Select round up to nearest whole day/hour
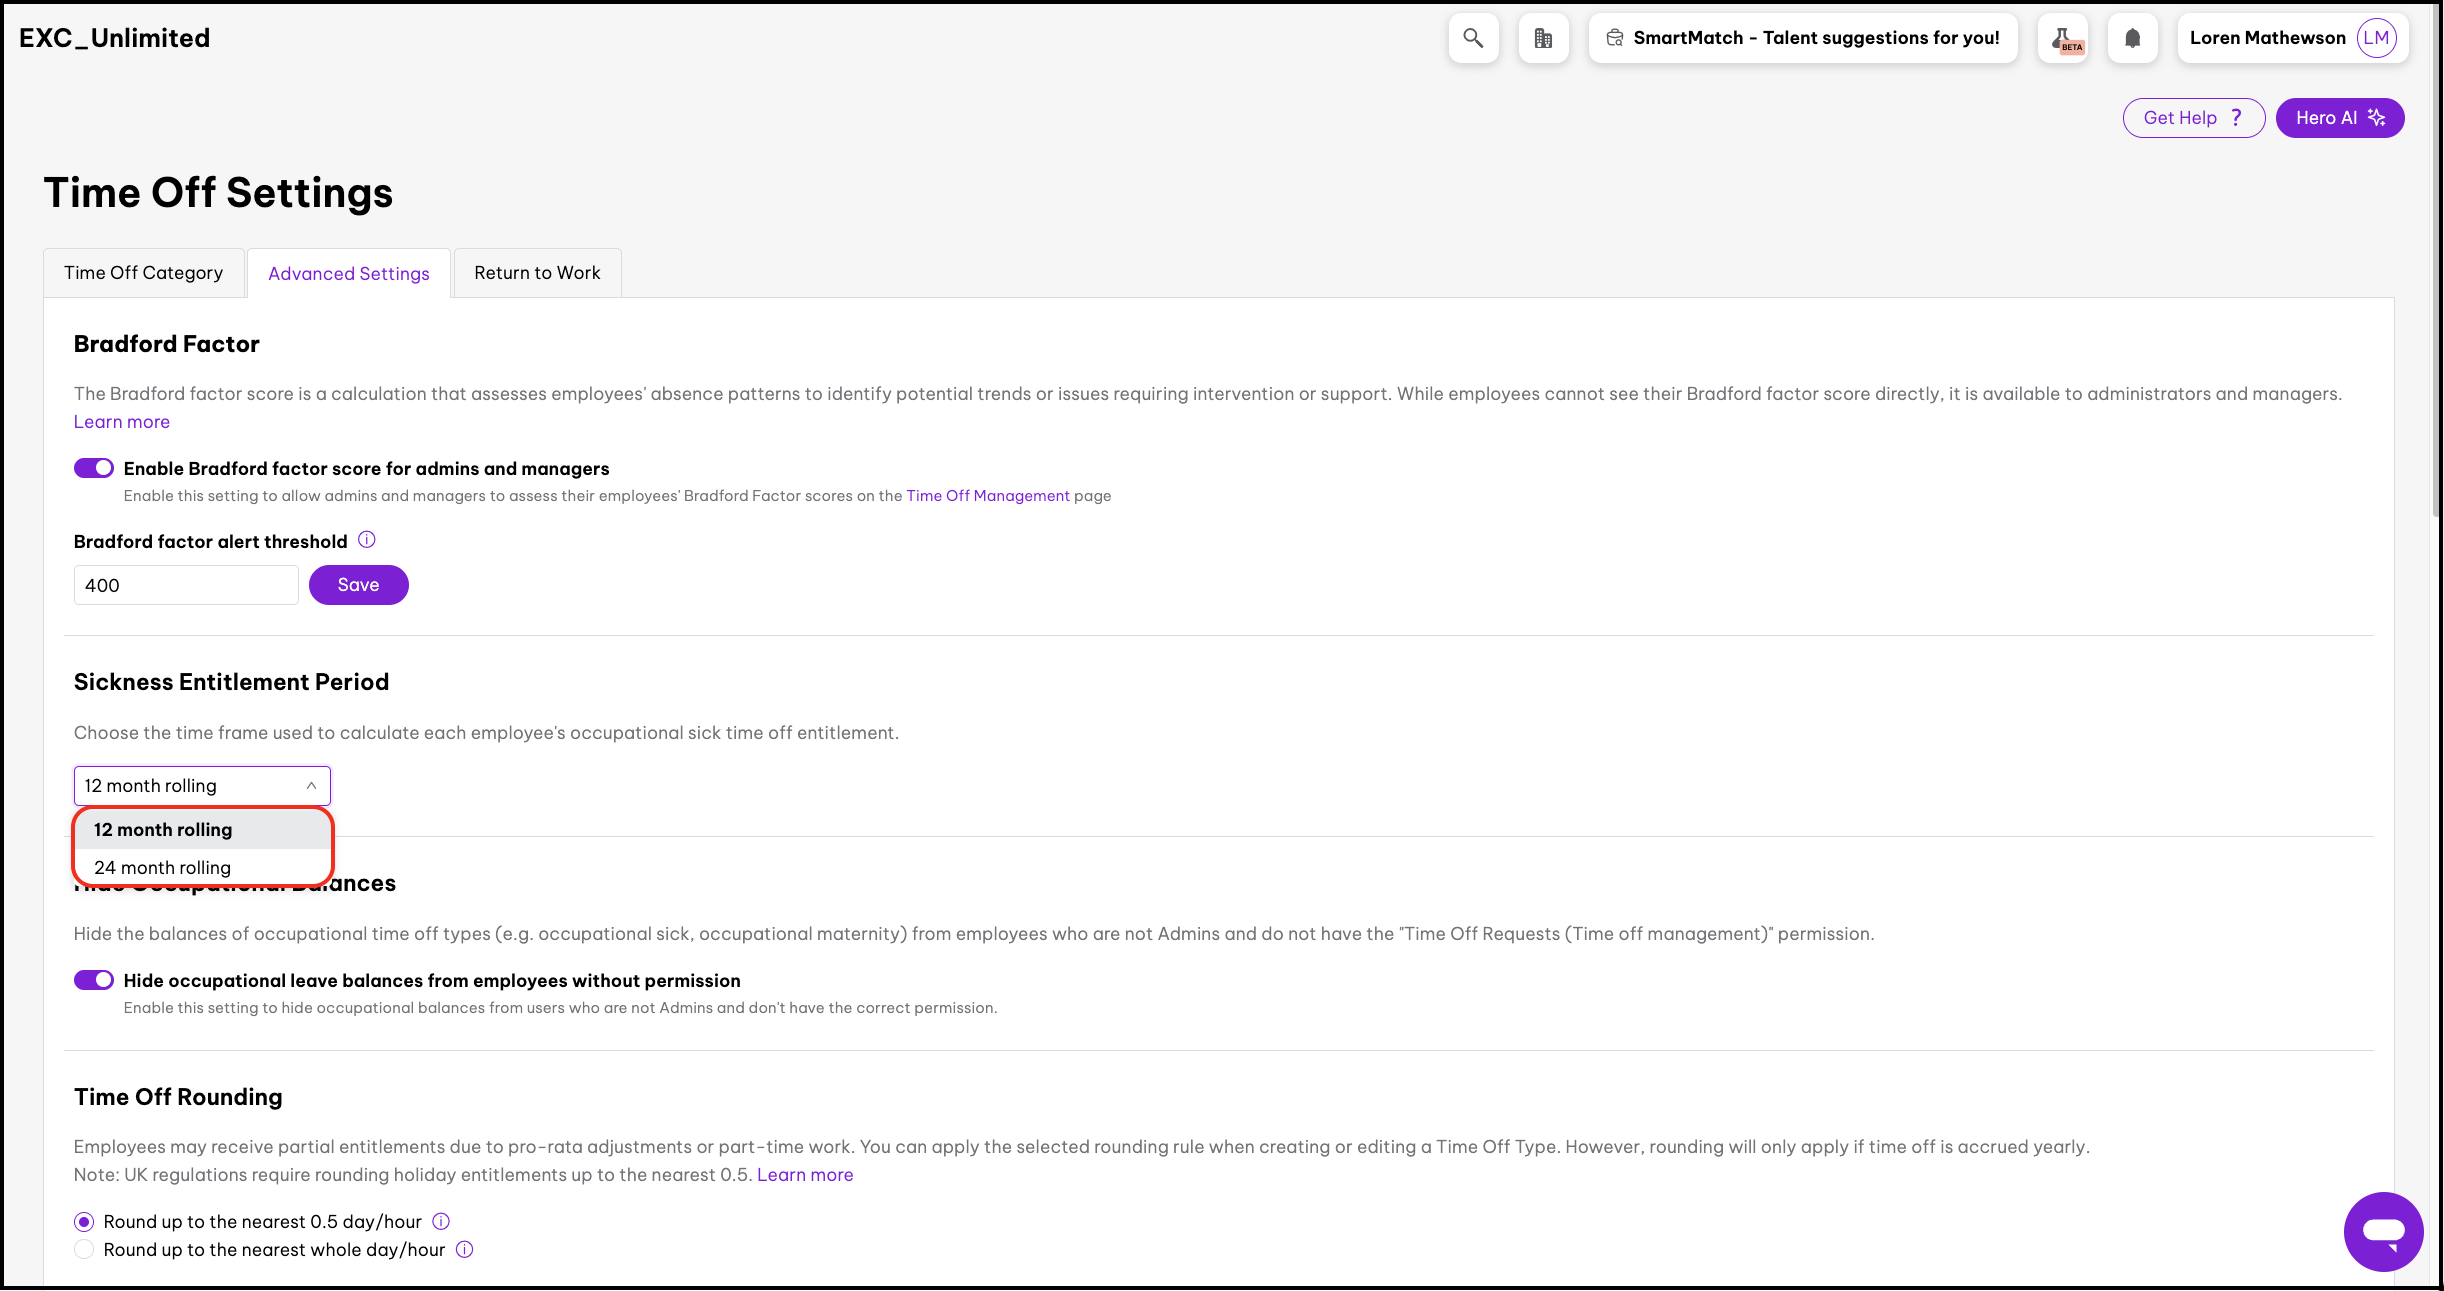The height and width of the screenshot is (1291, 2444). (x=85, y=1249)
